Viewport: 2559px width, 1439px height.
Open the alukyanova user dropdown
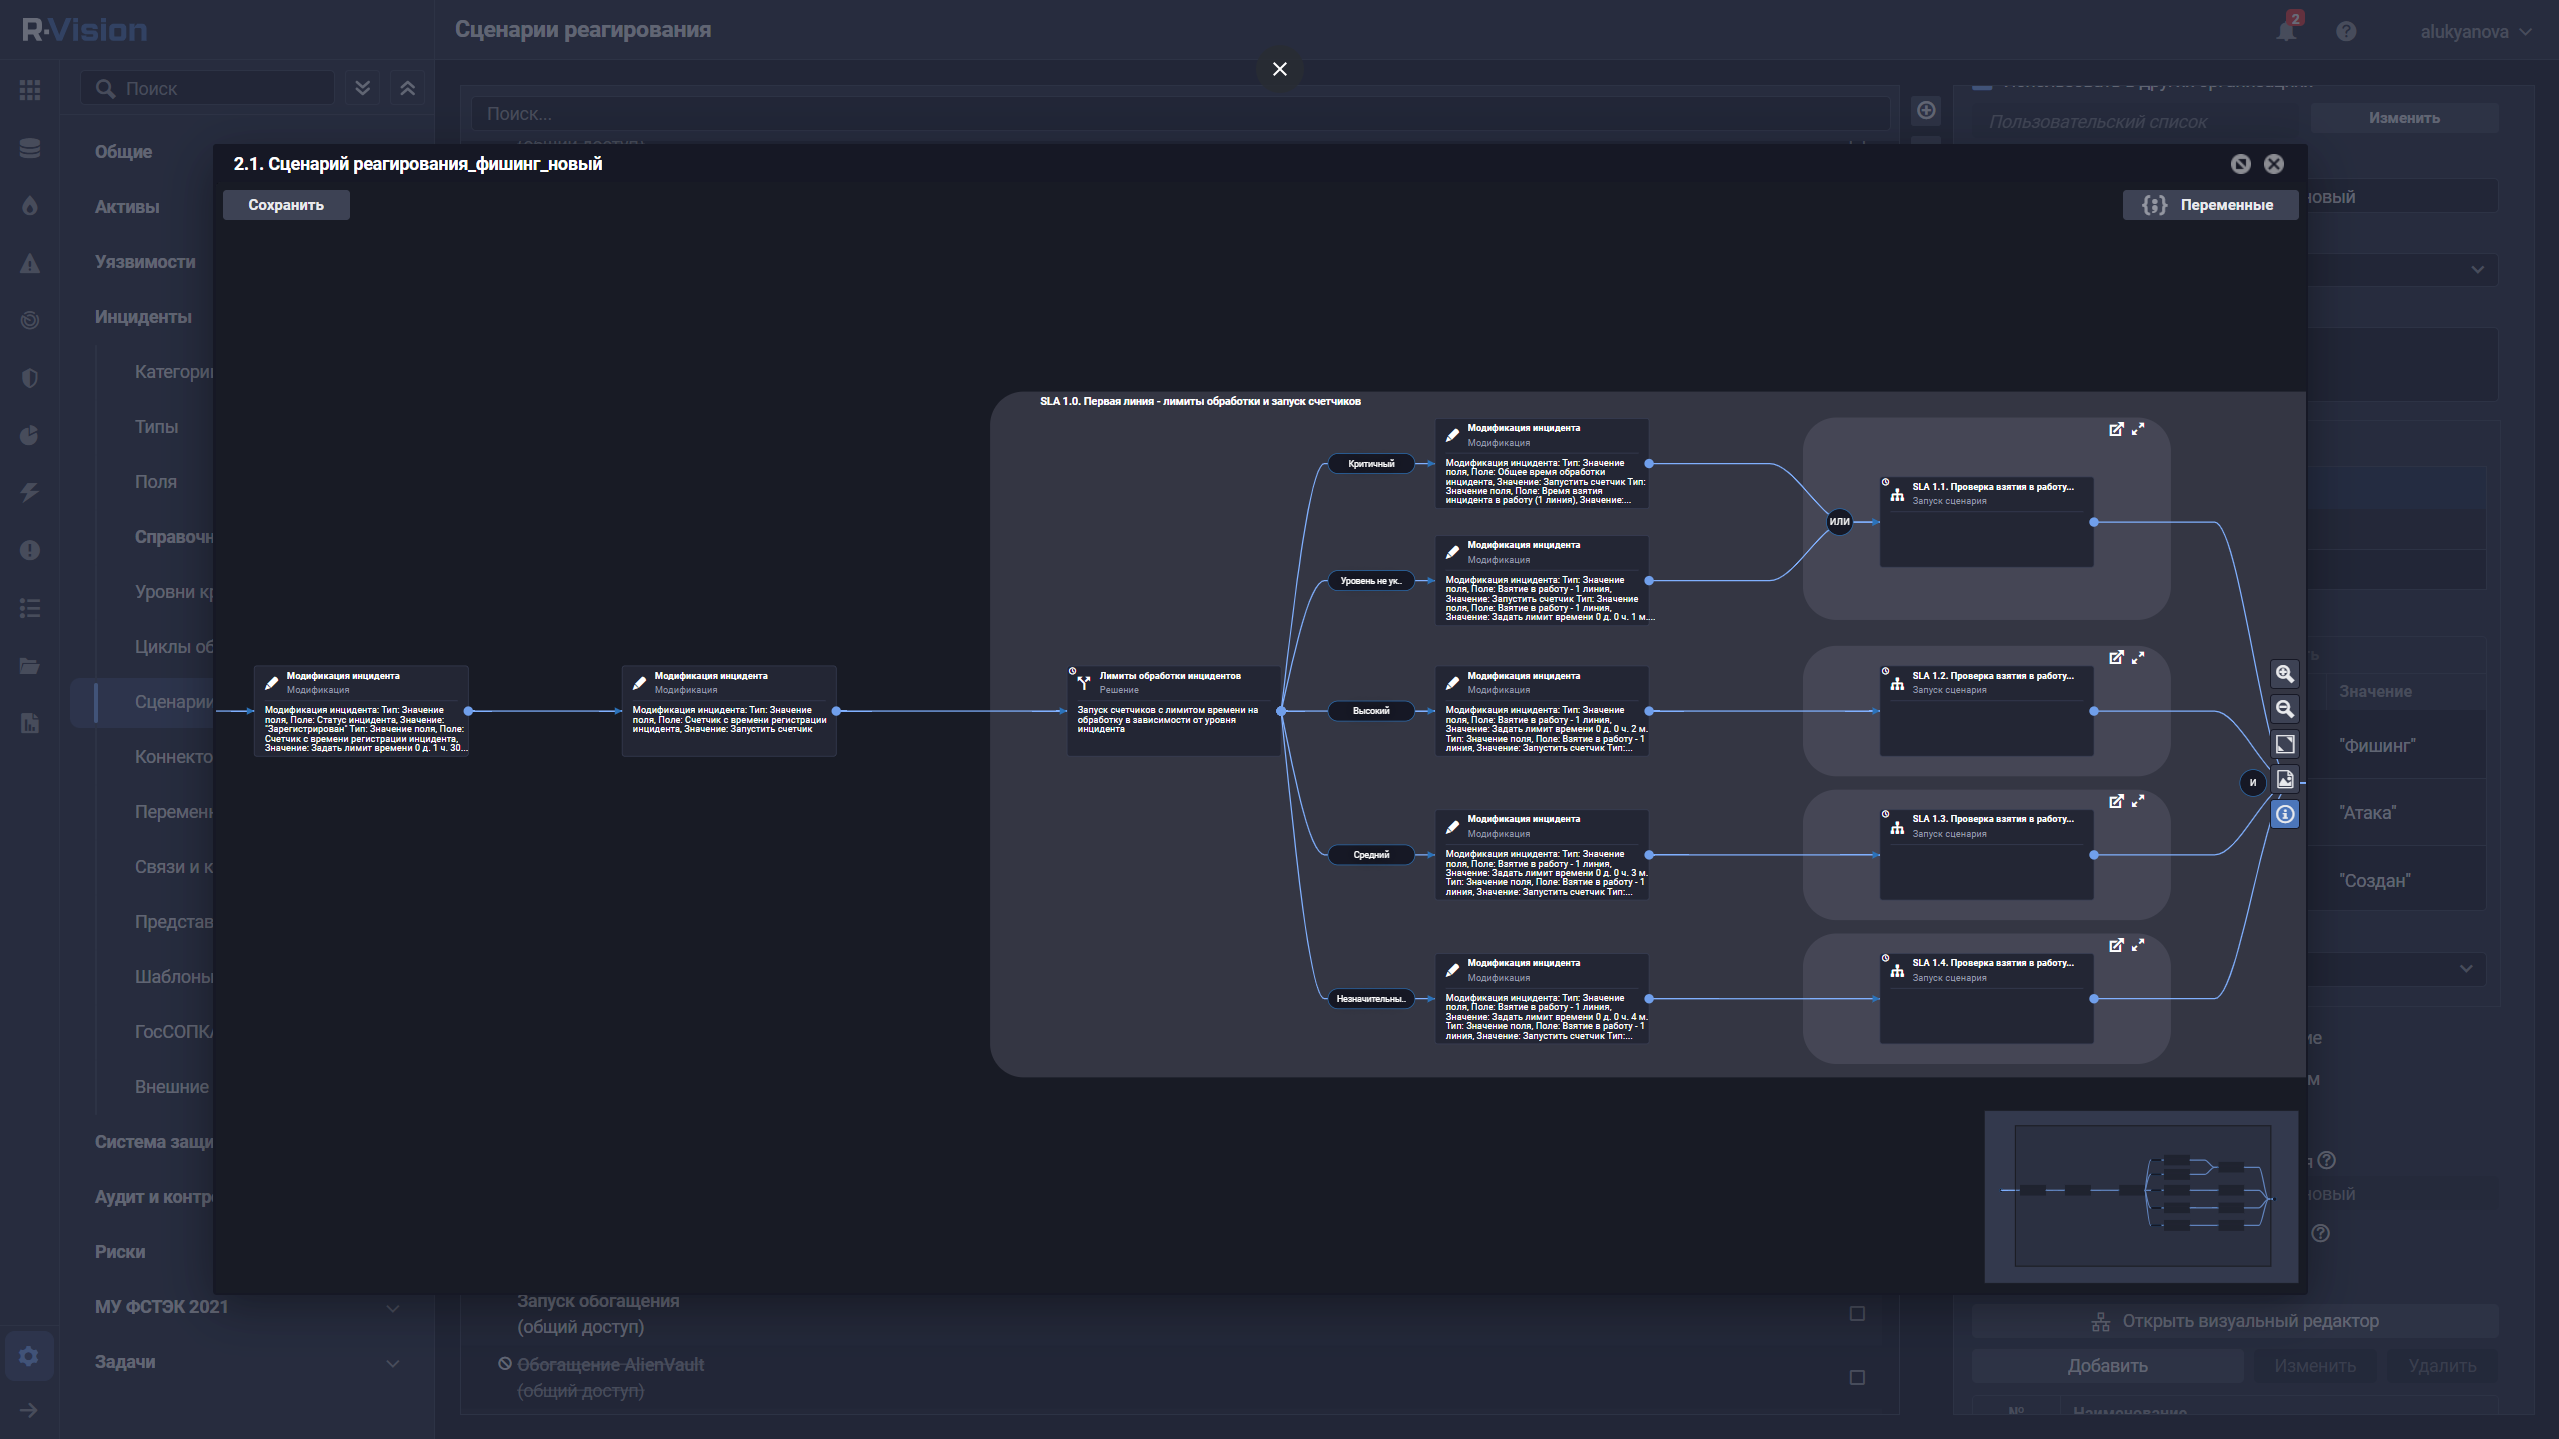[x=2475, y=31]
